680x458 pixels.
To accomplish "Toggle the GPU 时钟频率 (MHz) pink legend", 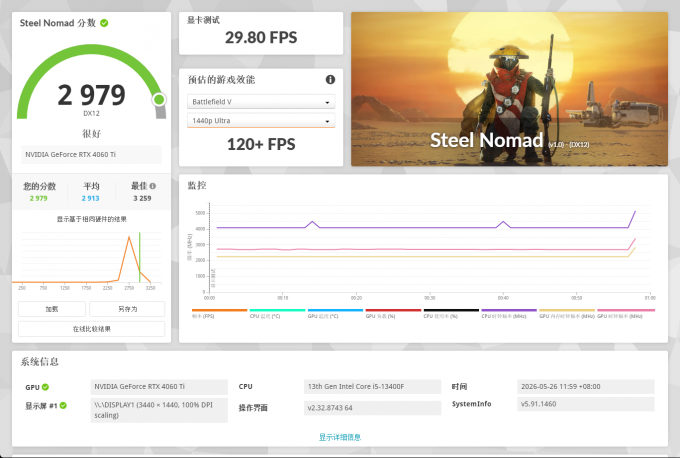I will (626, 313).
